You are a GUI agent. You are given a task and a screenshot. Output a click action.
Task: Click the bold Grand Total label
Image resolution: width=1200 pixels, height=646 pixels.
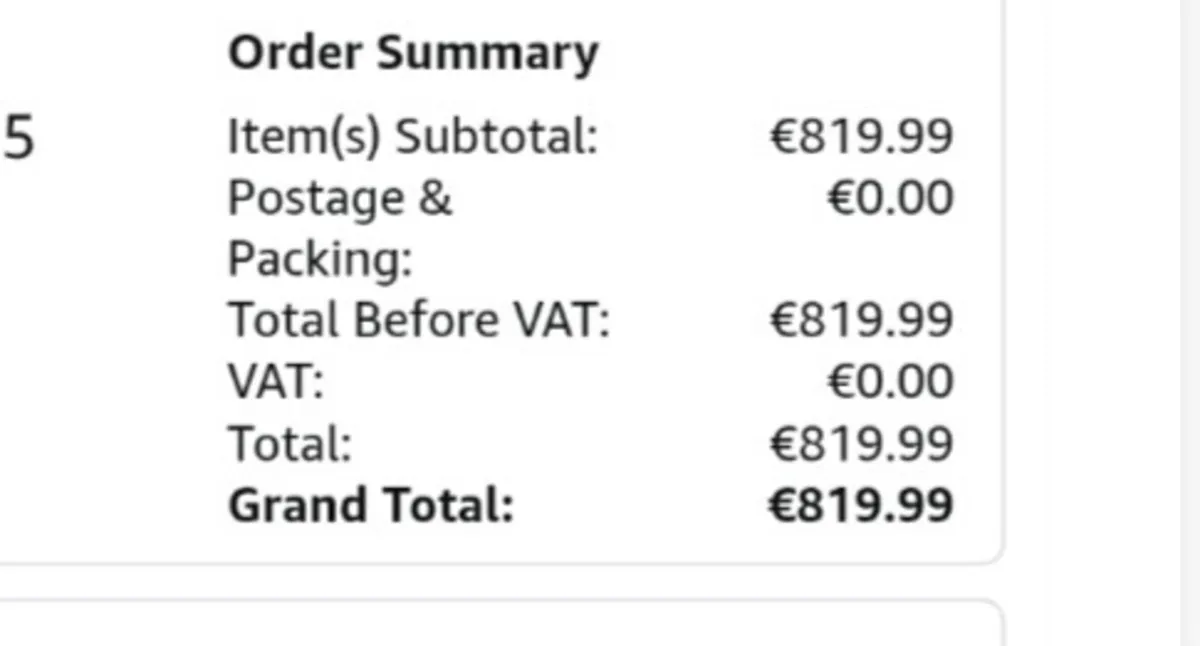tap(370, 505)
